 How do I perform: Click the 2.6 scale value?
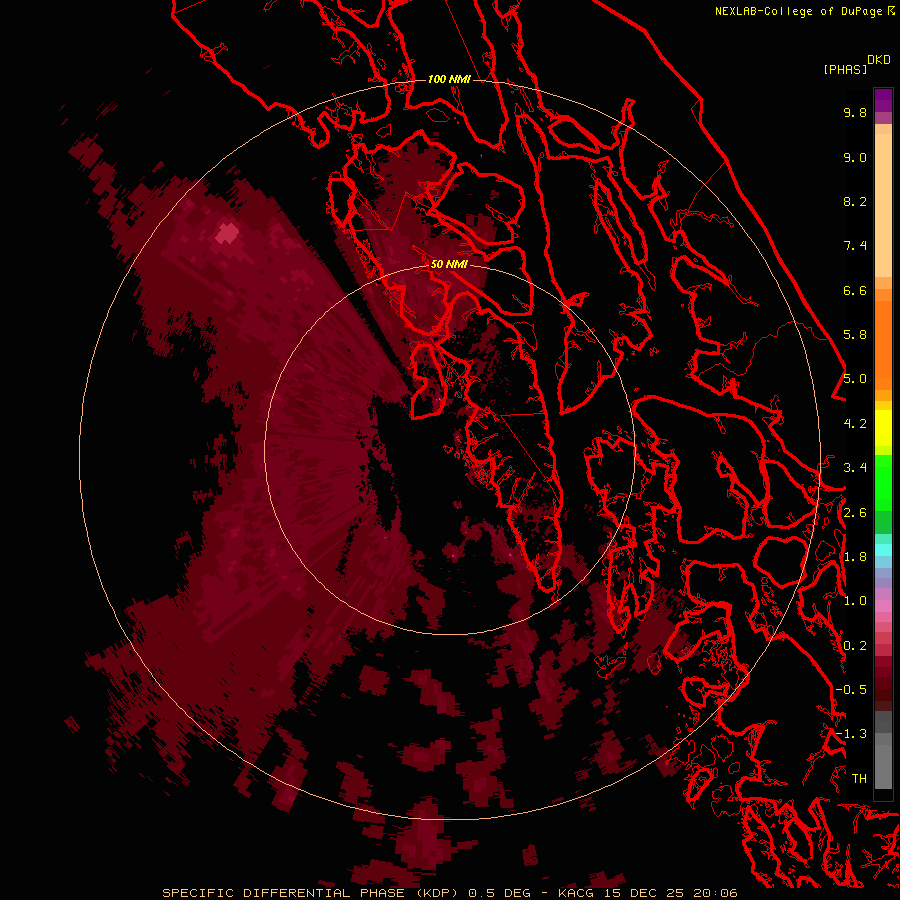[855, 513]
